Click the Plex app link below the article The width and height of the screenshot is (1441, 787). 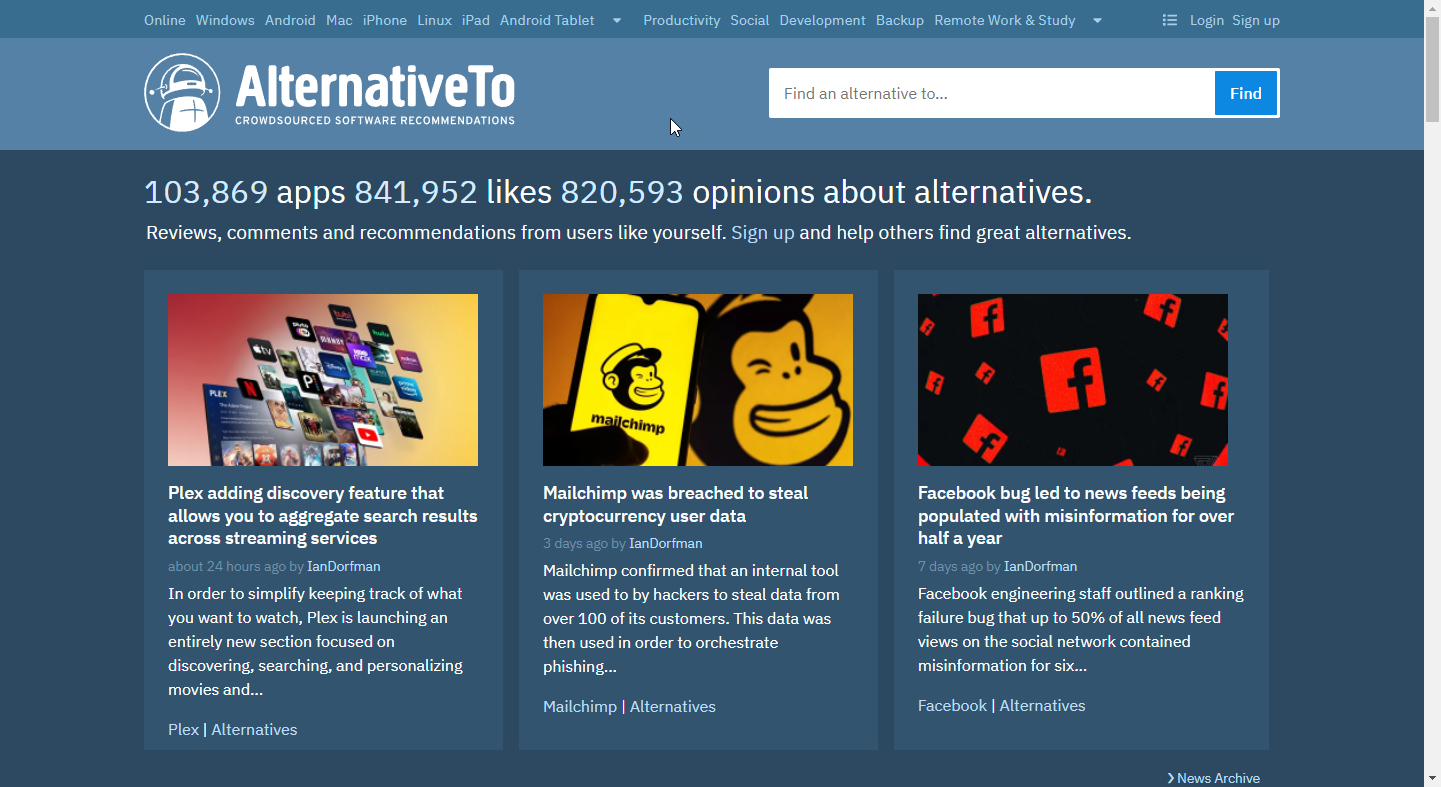point(184,730)
